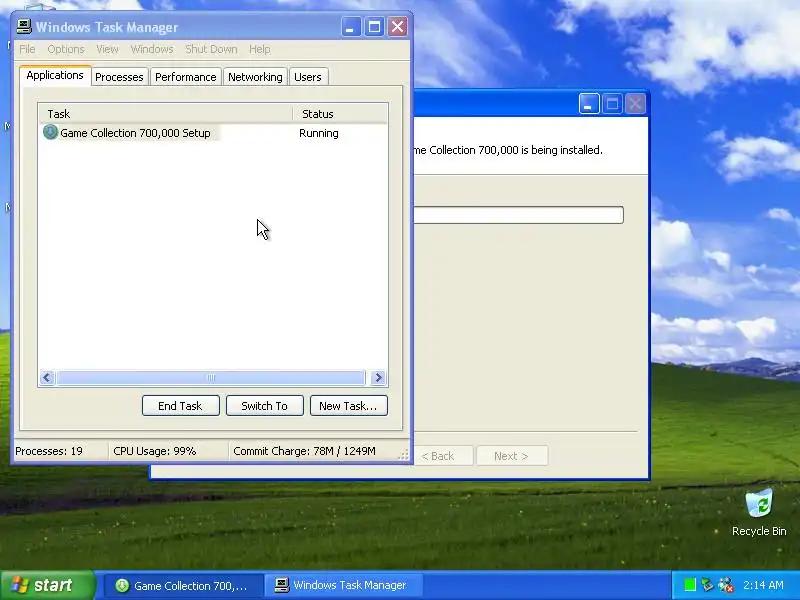The image size is (800, 600).
Task: Open the View menu in Task Manager
Action: click(107, 49)
